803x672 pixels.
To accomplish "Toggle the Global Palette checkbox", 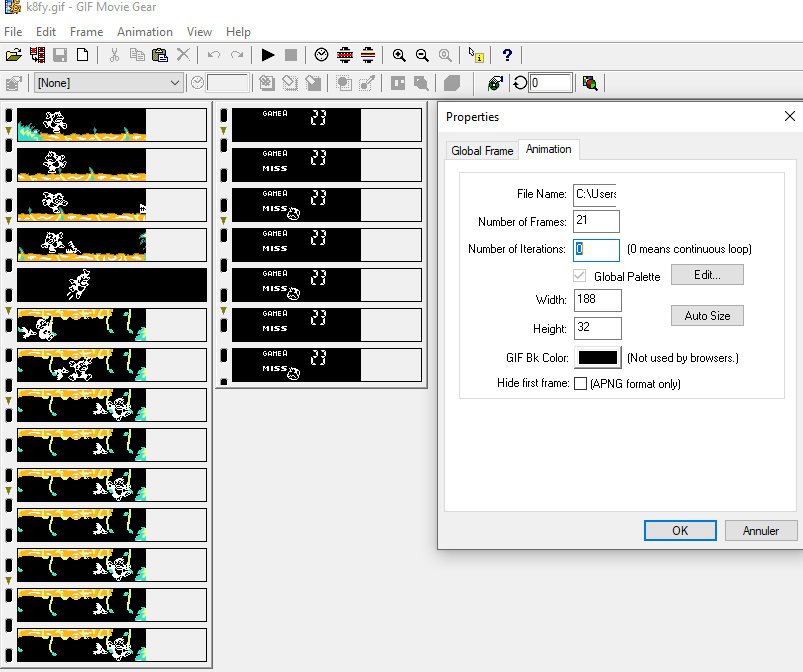I will 579,276.
